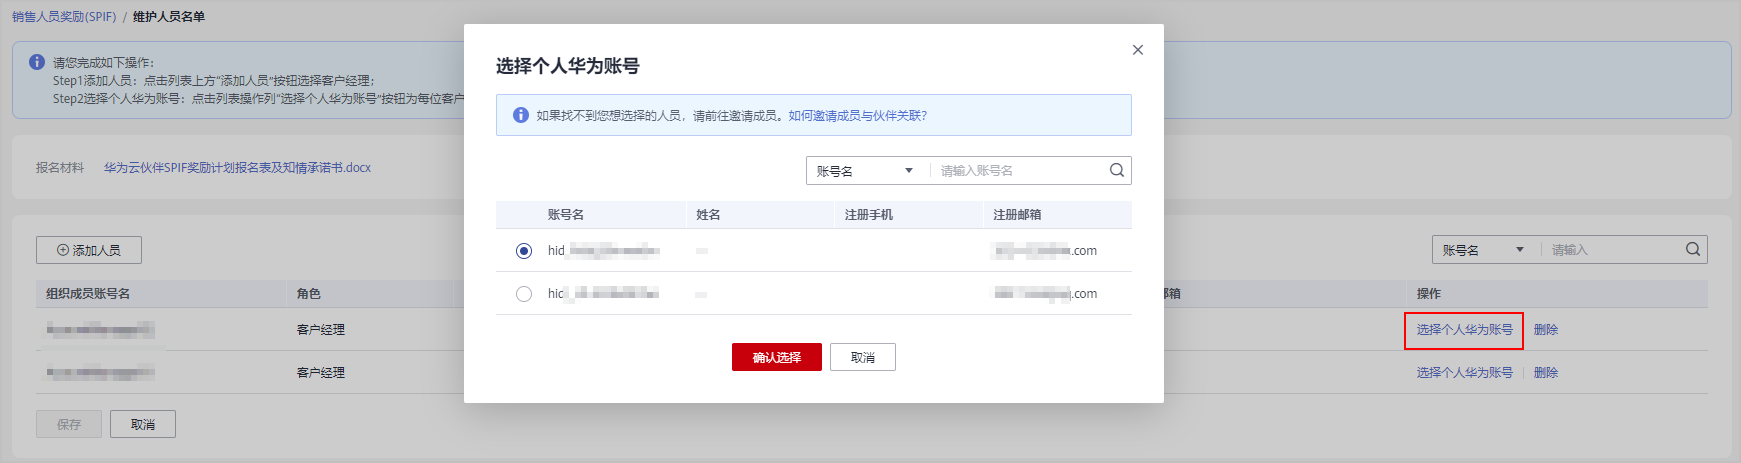Open the 账号名 dropdown in dialog
Viewport: 1741px width, 463px height.
865,171
